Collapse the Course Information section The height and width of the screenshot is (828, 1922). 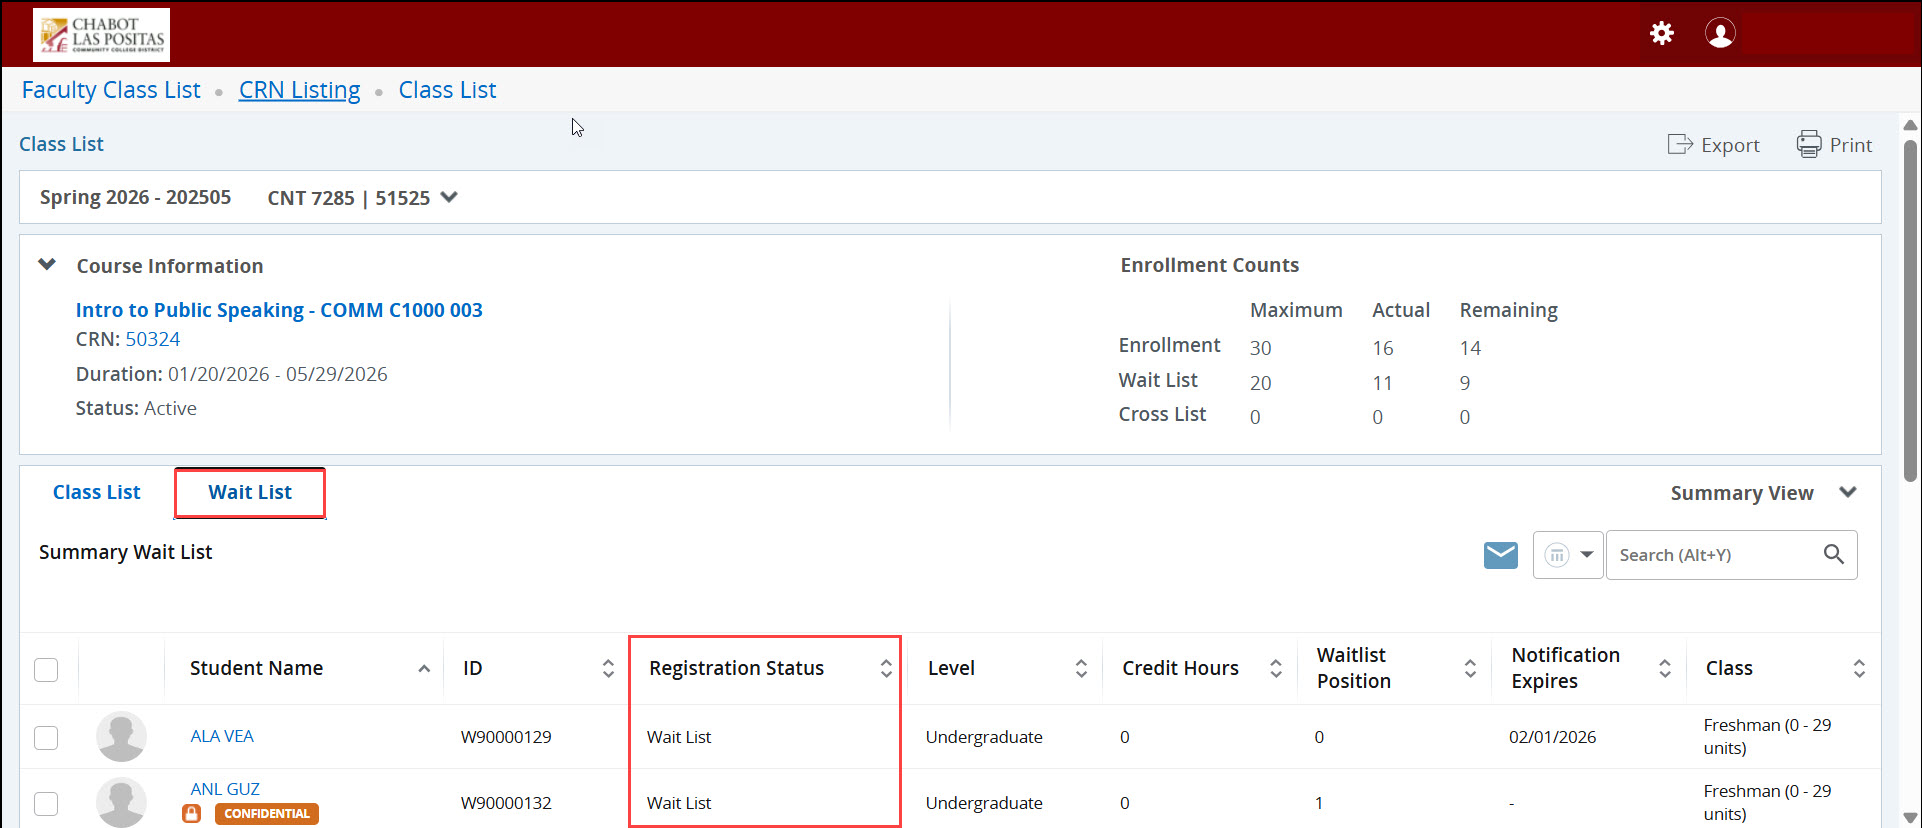click(x=47, y=265)
